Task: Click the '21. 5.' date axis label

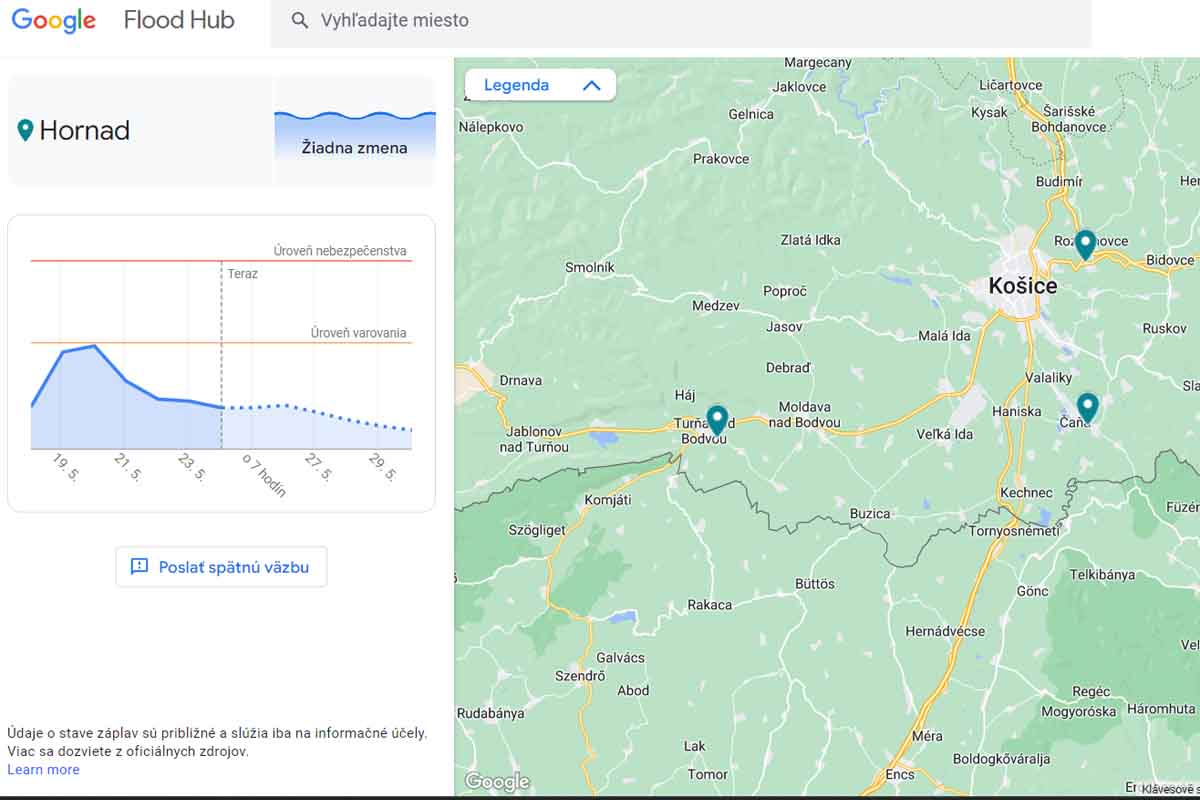Action: [130, 468]
